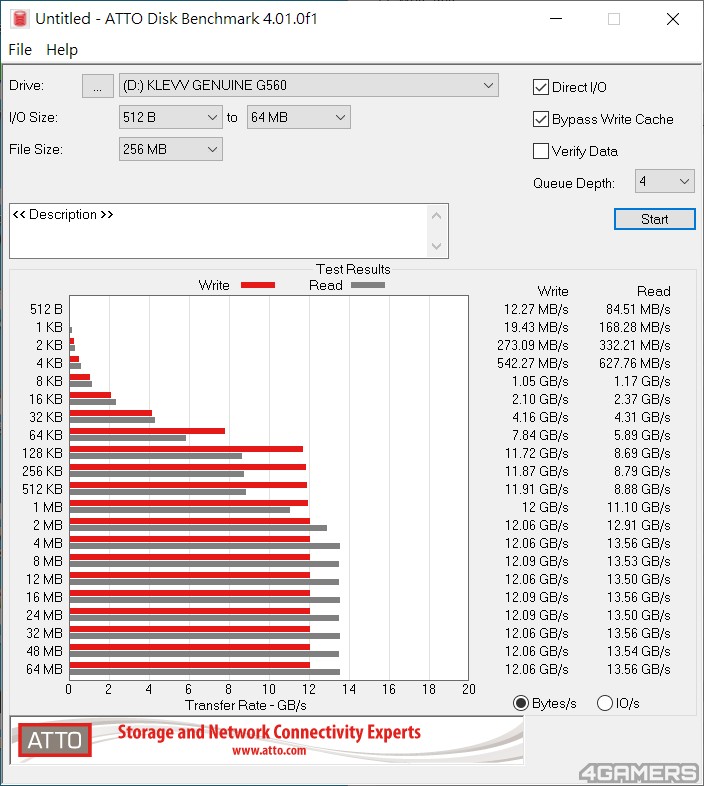
Task: Click the Storage and Network Connectivity Experts banner
Action: pos(269,732)
